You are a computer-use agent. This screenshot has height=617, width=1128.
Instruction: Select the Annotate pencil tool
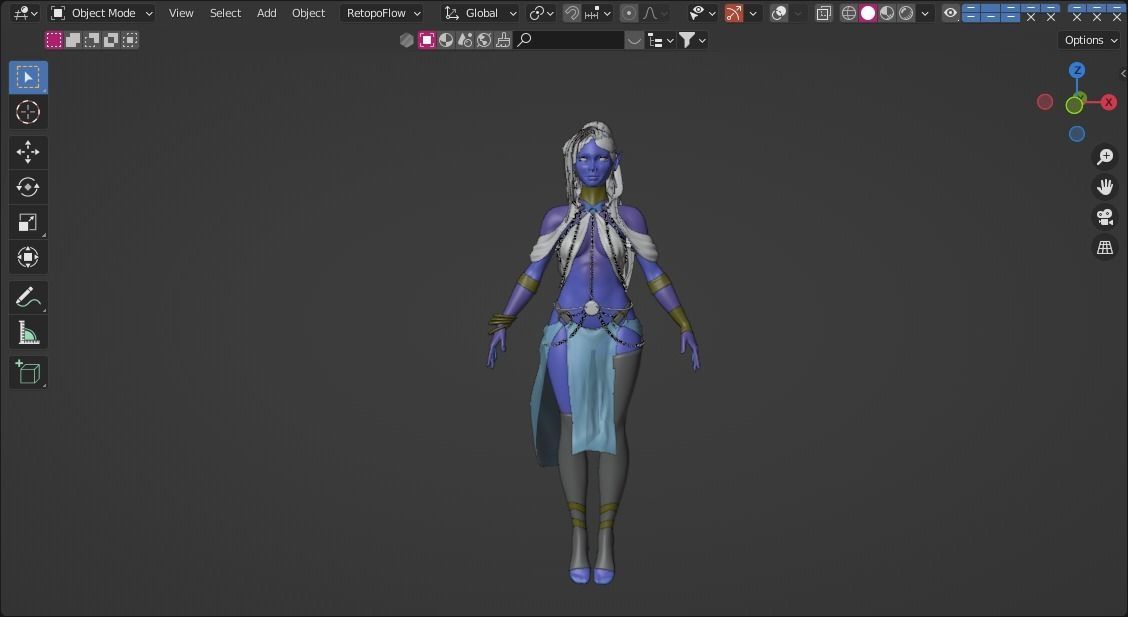28,297
